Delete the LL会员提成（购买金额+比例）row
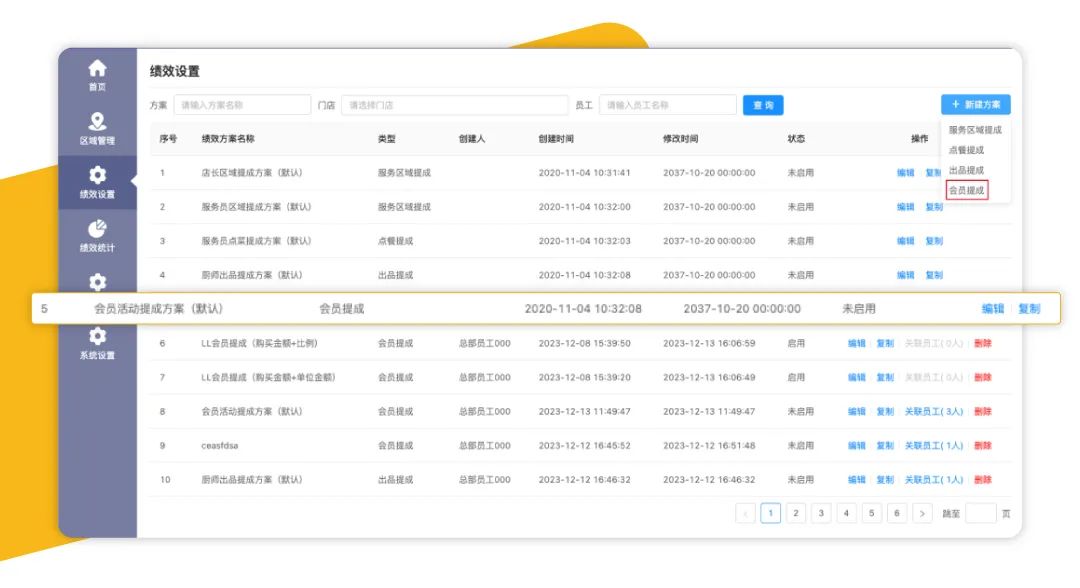The width and height of the screenshot is (1080, 588). 983,343
